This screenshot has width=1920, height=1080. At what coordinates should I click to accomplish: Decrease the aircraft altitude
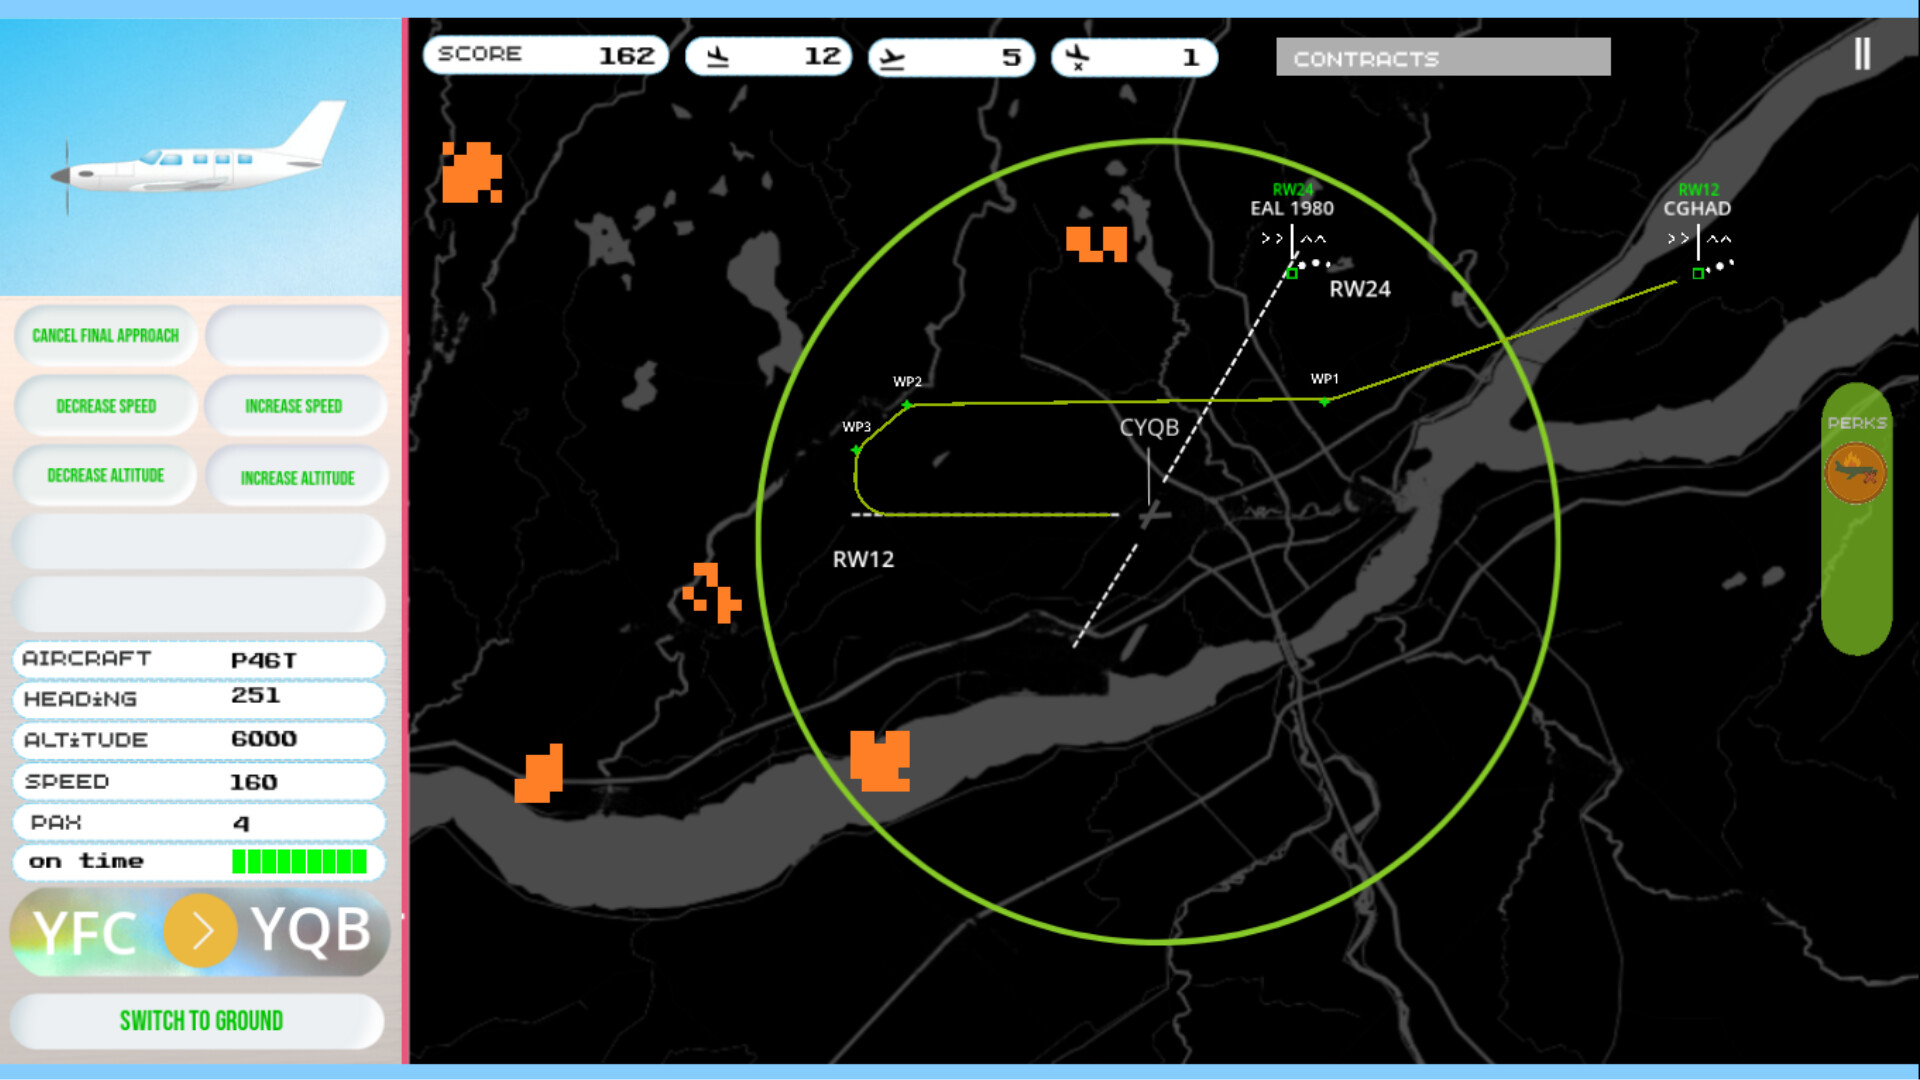(104, 476)
